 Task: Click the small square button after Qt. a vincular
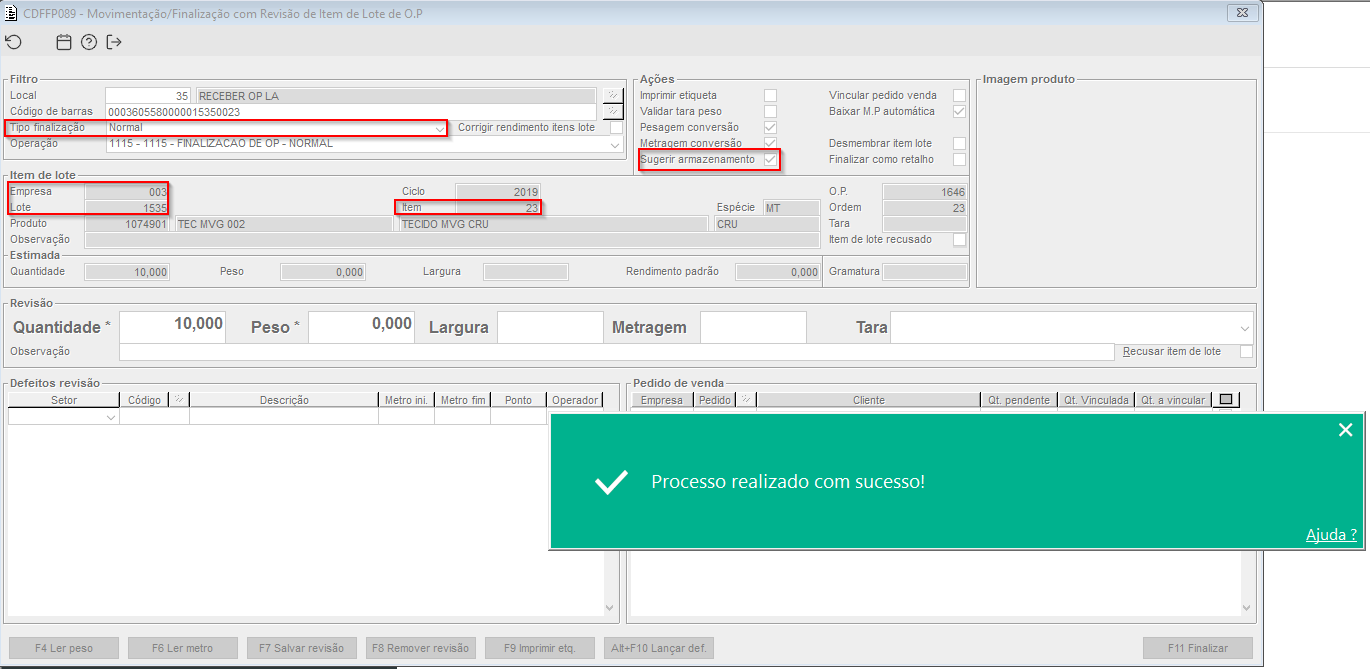[1227, 400]
